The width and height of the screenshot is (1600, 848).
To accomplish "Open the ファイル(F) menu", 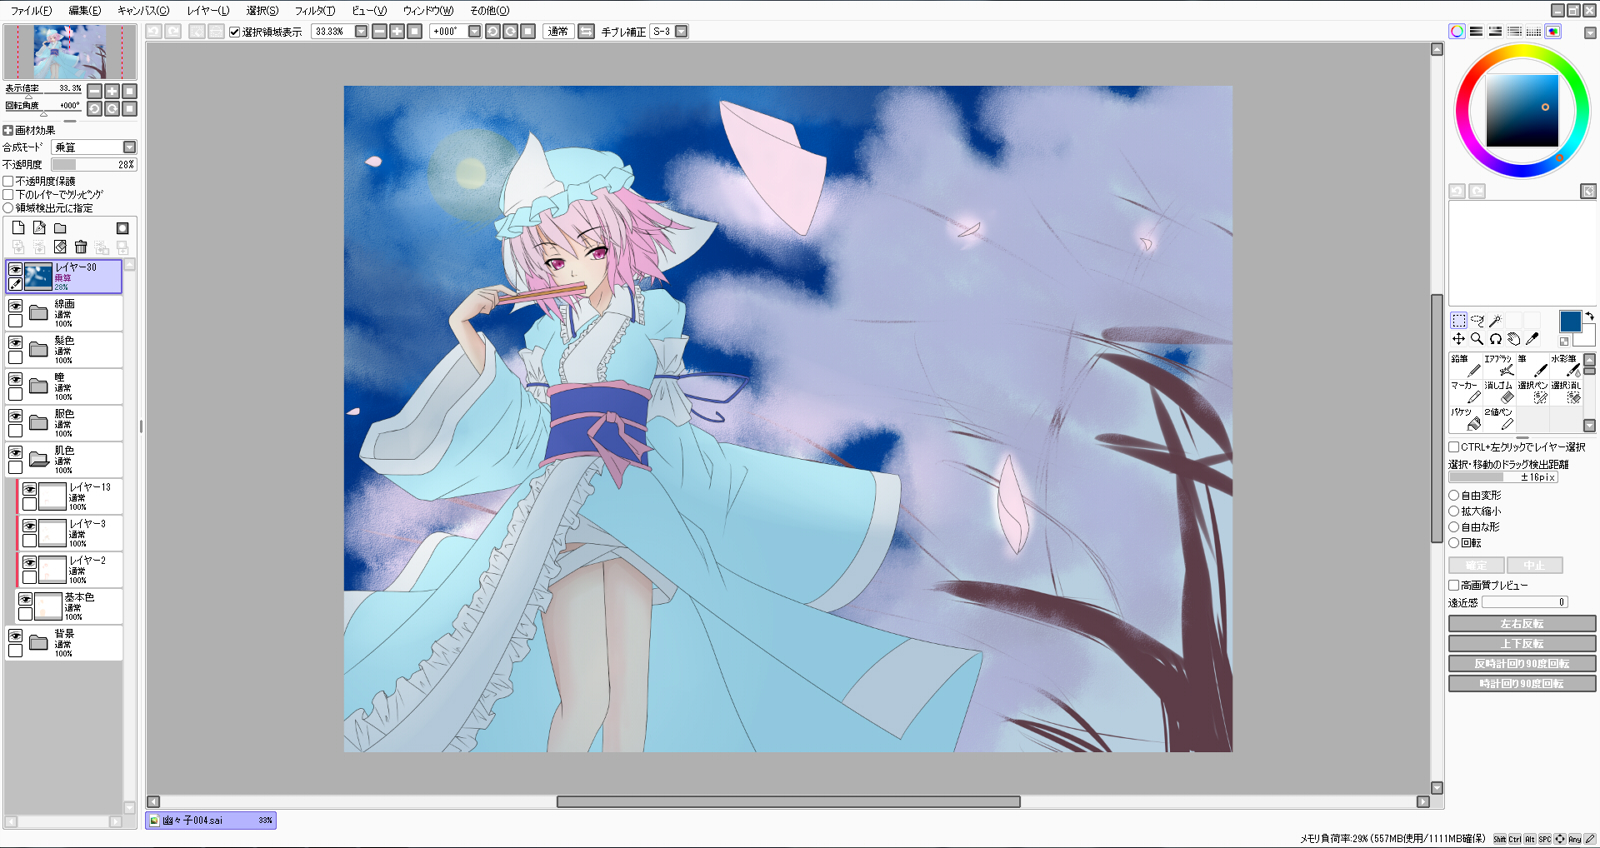I will [x=31, y=10].
